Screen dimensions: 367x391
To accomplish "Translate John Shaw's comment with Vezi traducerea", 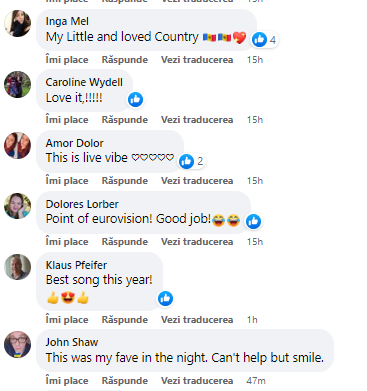I will coord(197,381).
